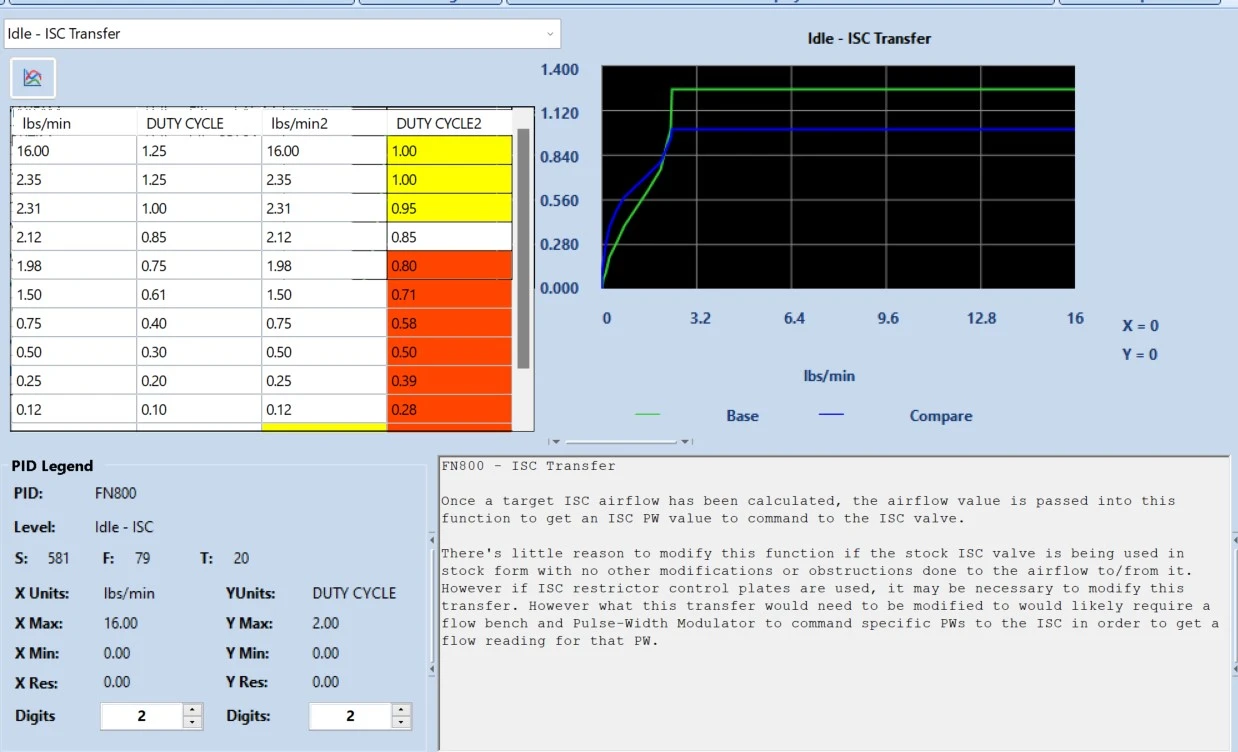1238x752 pixels.
Task: Click the X = 0 readout beside chart
Action: [x=1140, y=326]
